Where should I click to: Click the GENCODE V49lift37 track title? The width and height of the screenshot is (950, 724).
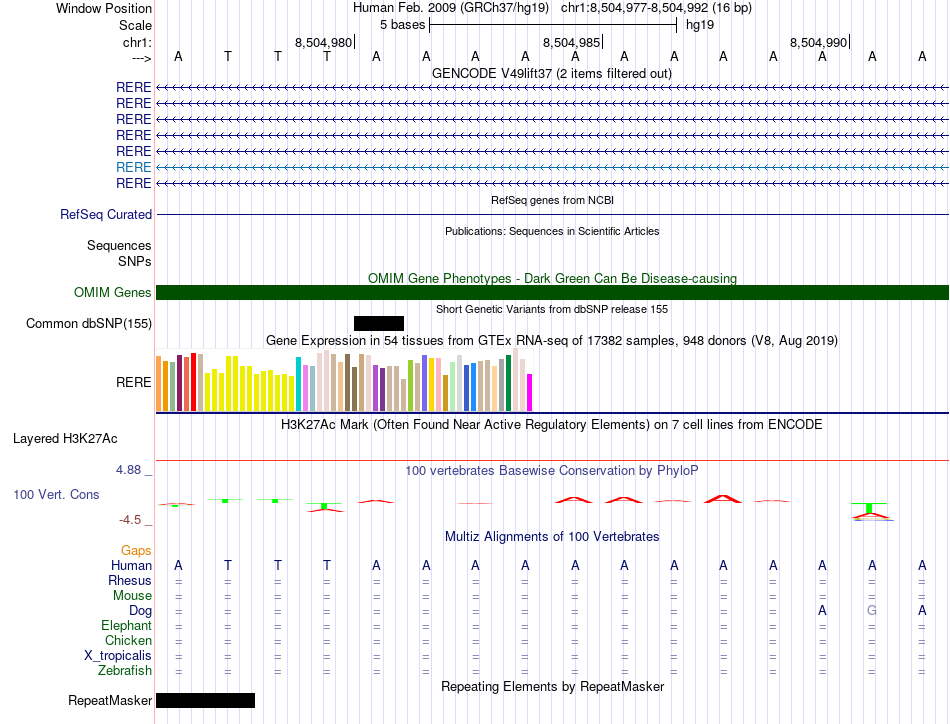pyautogui.click(x=552, y=73)
